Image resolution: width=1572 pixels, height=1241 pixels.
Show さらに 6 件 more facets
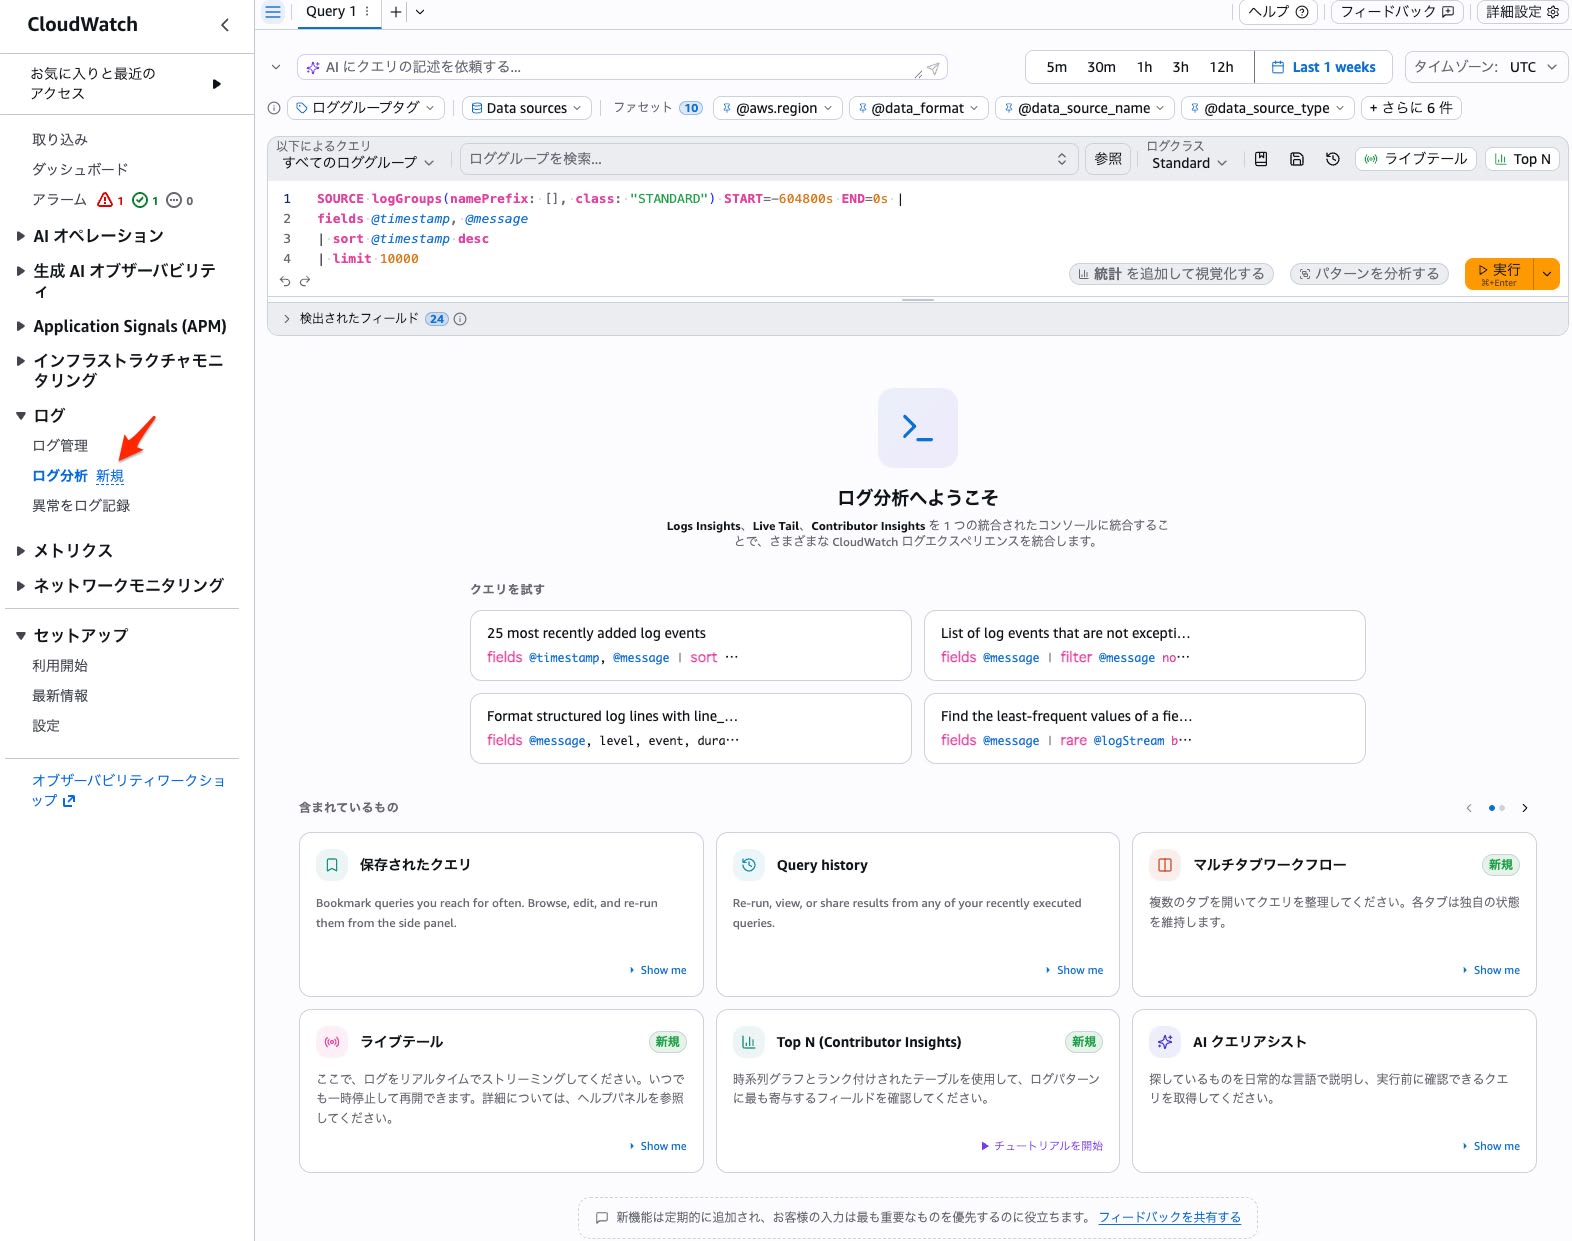1411,108
